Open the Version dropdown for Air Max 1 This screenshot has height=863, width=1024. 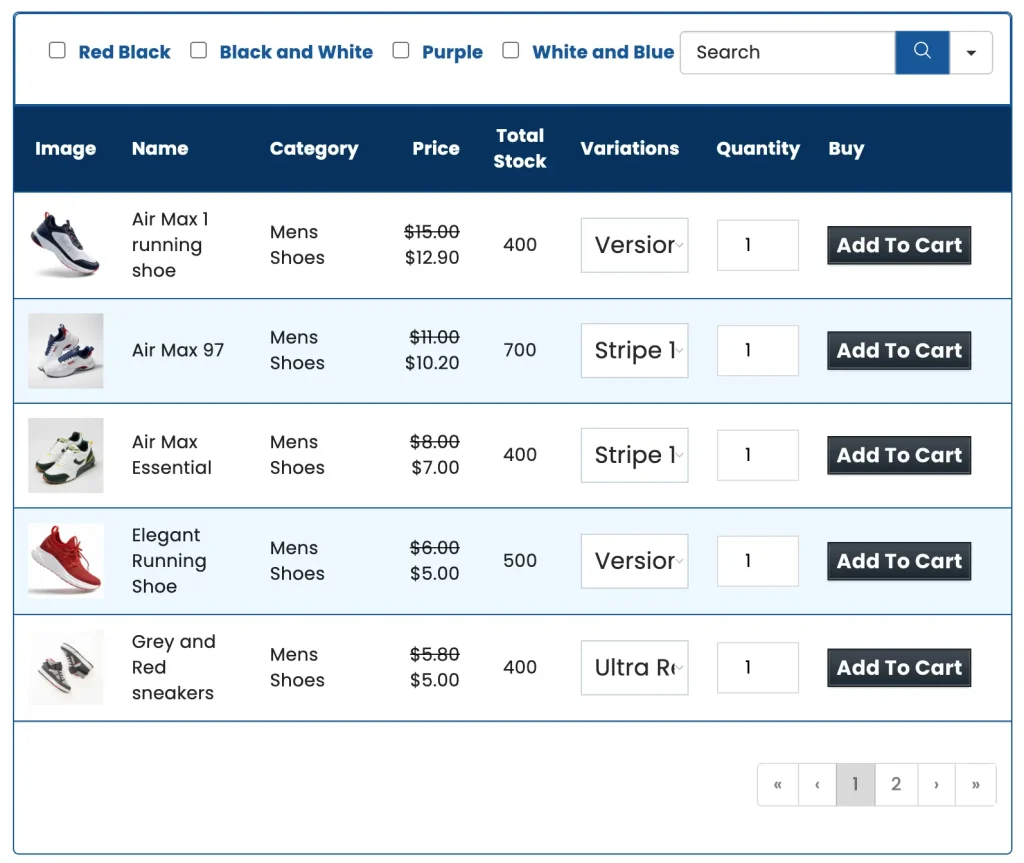tap(634, 245)
